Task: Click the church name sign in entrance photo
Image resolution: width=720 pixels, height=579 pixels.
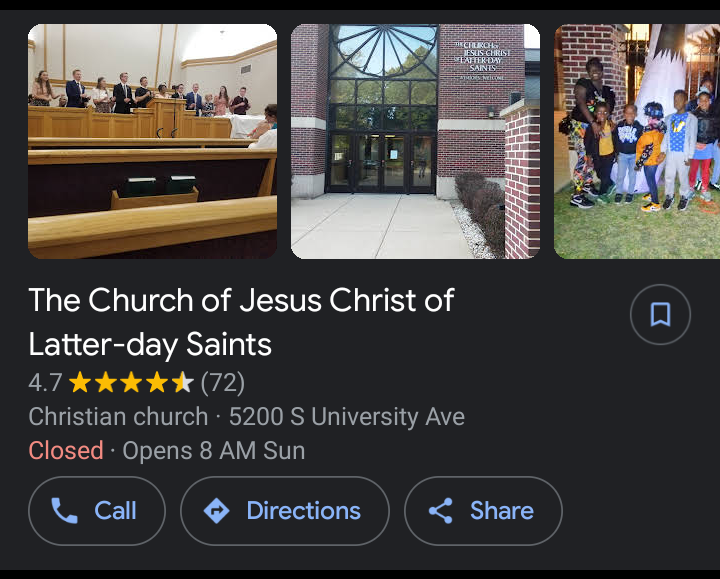Action: [483, 58]
